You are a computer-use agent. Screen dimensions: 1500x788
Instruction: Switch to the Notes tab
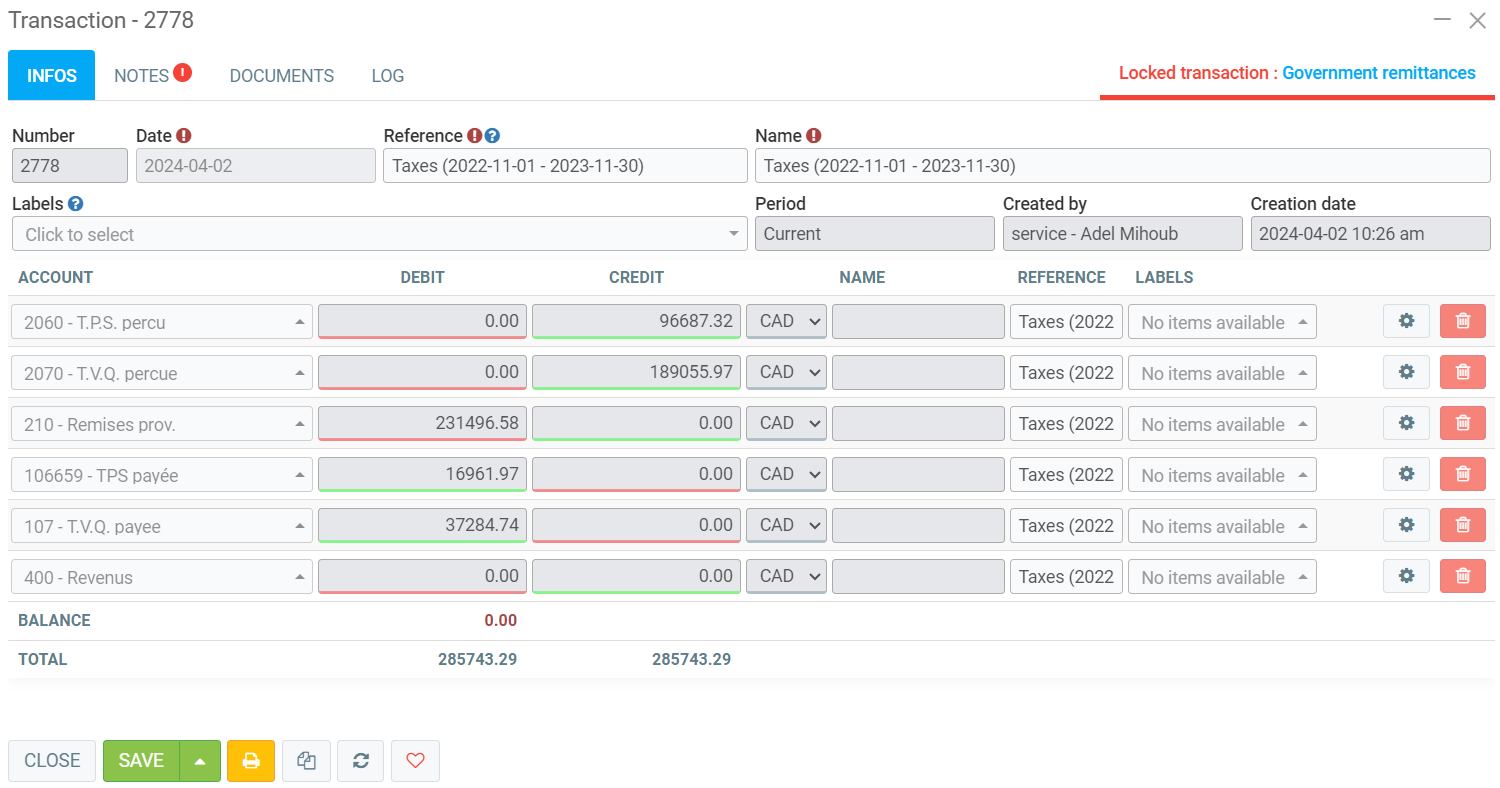[142, 76]
